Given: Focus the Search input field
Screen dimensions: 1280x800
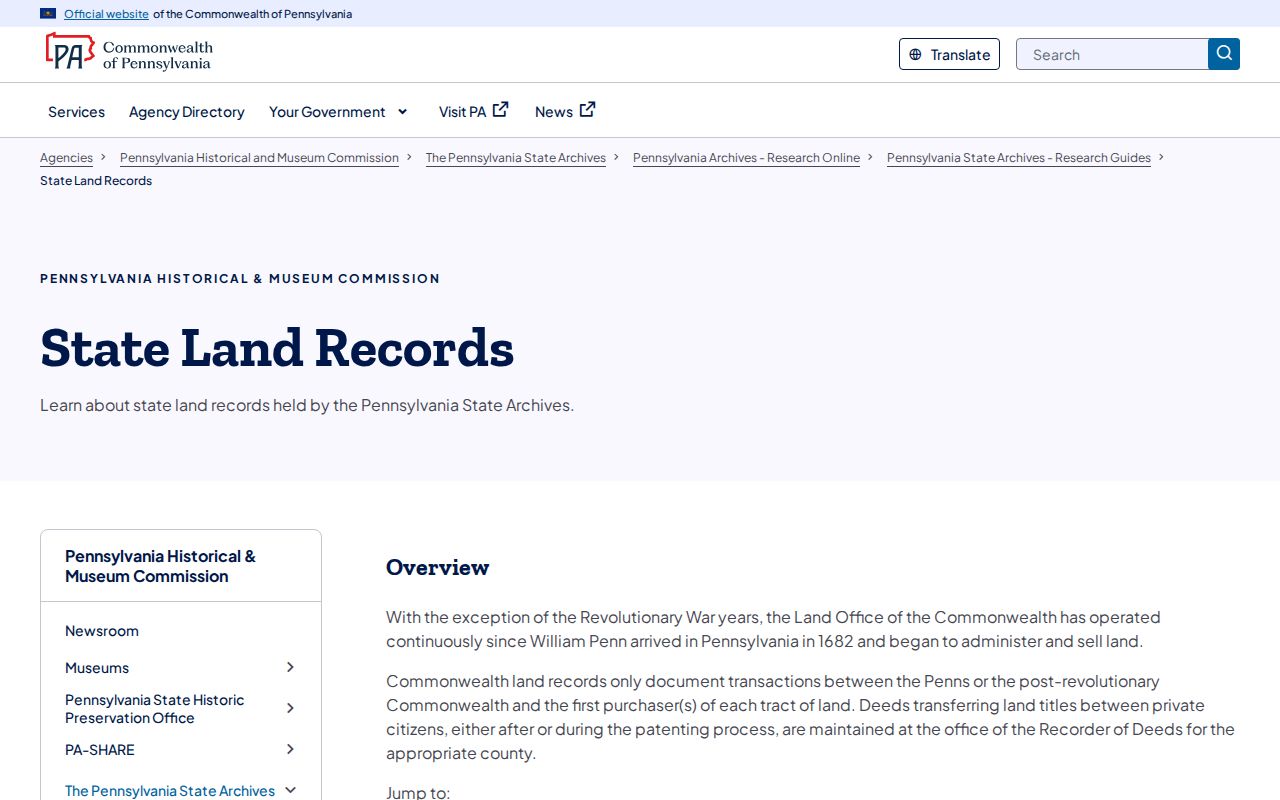Looking at the screenshot, I should point(1112,54).
